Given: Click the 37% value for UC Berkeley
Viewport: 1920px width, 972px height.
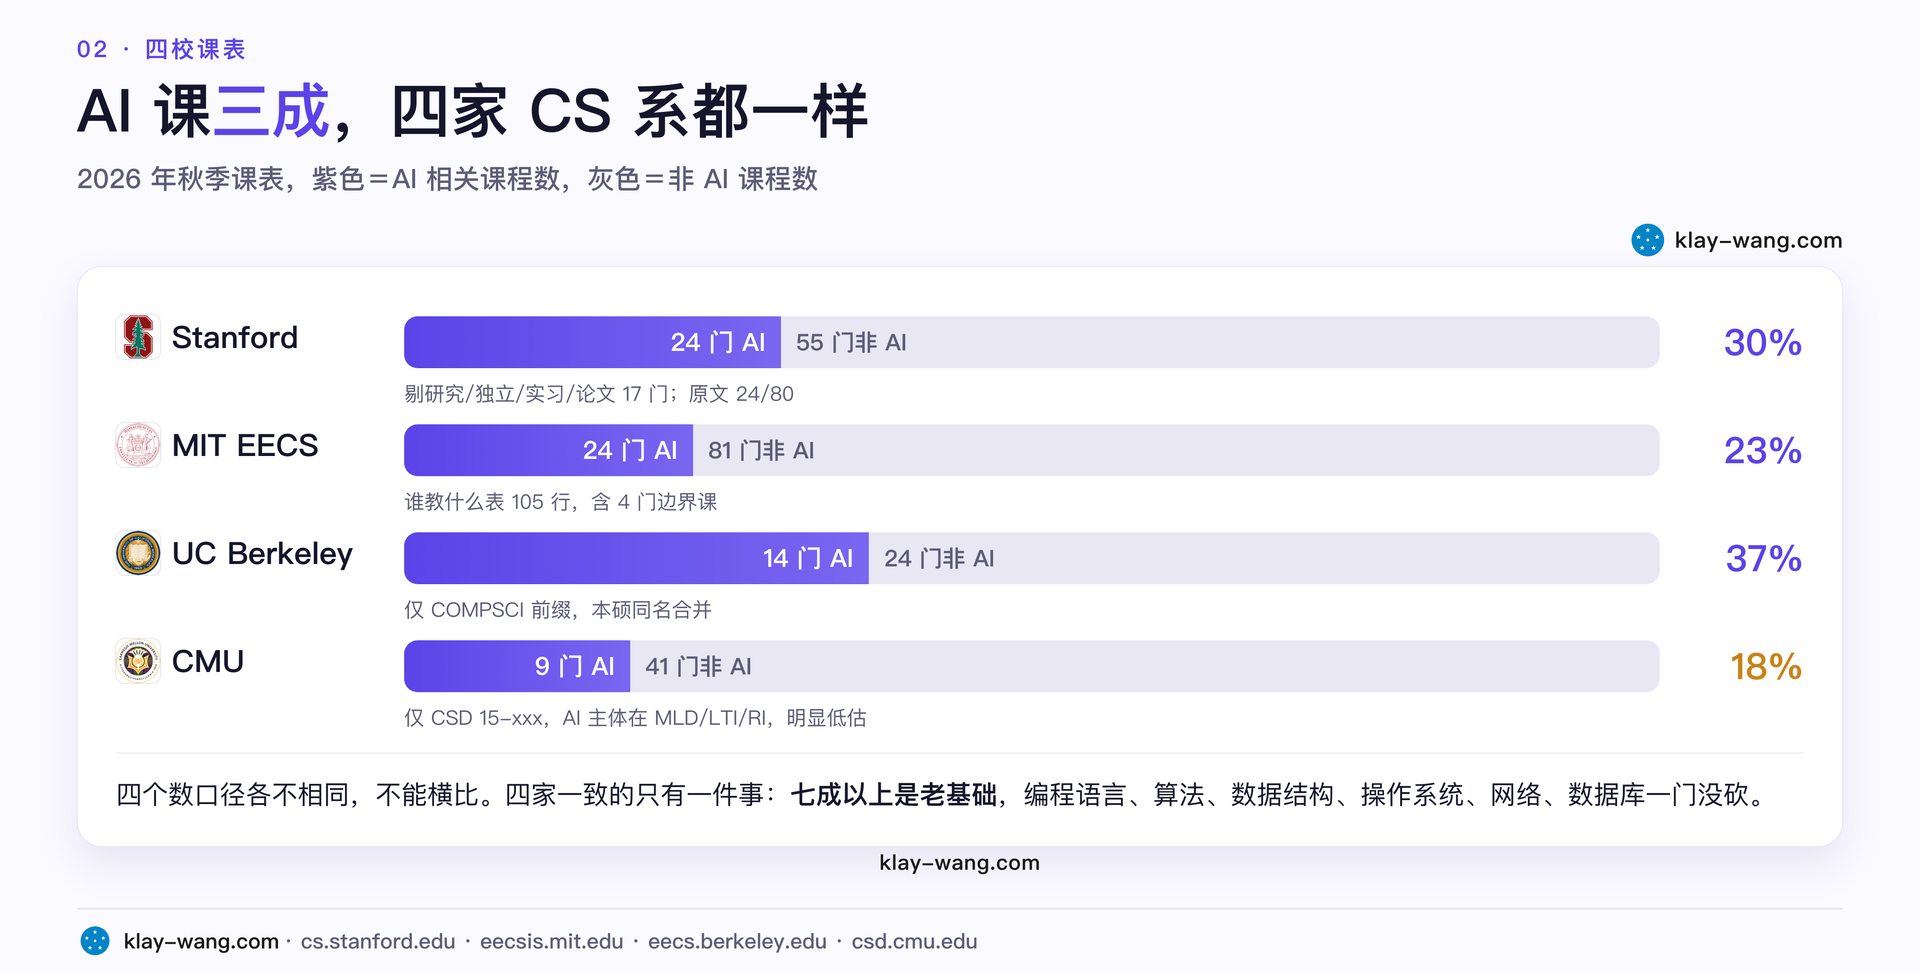Looking at the screenshot, I should click(x=1764, y=558).
